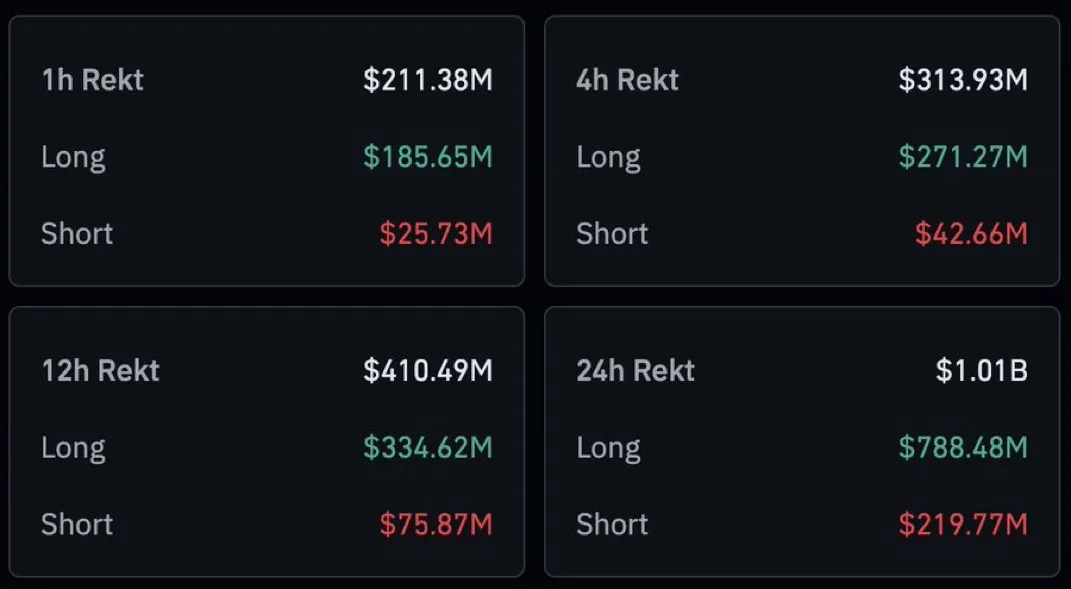This screenshot has width=1071, height=589.
Task: Click the Short label in 4h card
Action: (x=612, y=234)
